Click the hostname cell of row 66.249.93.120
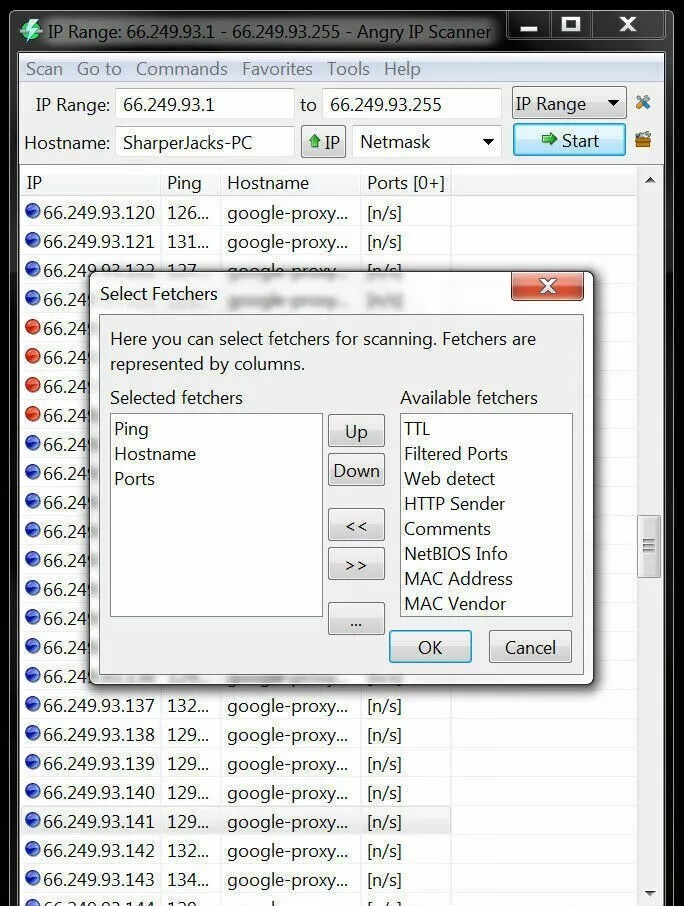The width and height of the screenshot is (684, 906). [288, 213]
